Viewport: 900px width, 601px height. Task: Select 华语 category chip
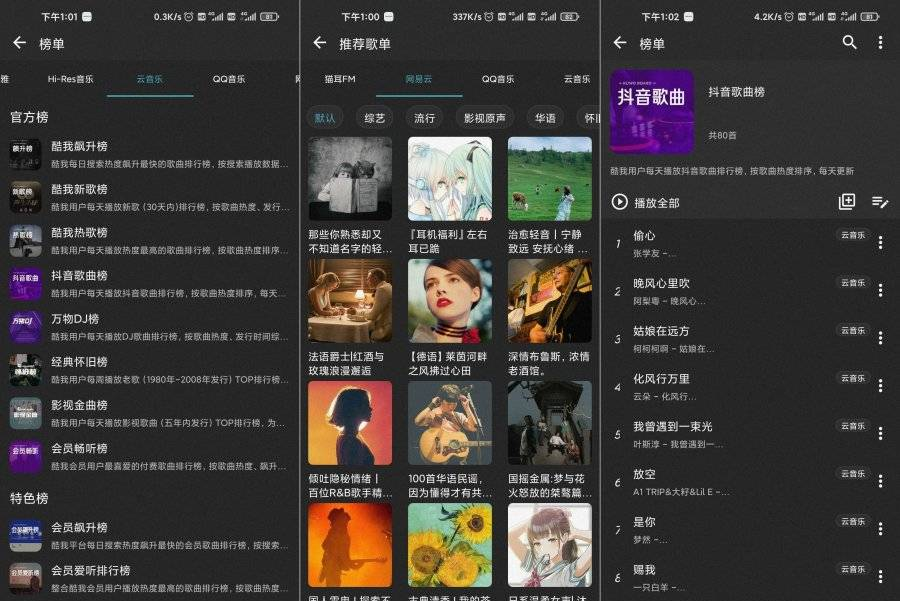pyautogui.click(x=545, y=118)
